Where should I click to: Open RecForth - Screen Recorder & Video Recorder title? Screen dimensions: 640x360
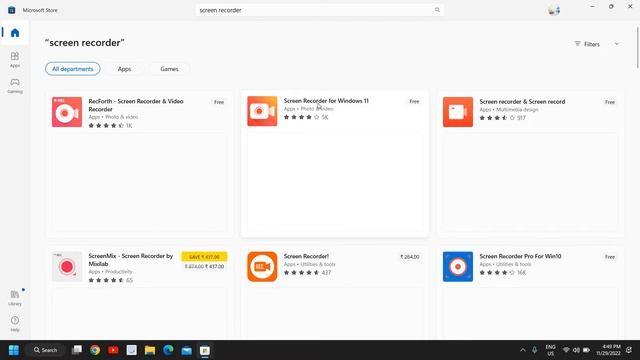click(136, 105)
